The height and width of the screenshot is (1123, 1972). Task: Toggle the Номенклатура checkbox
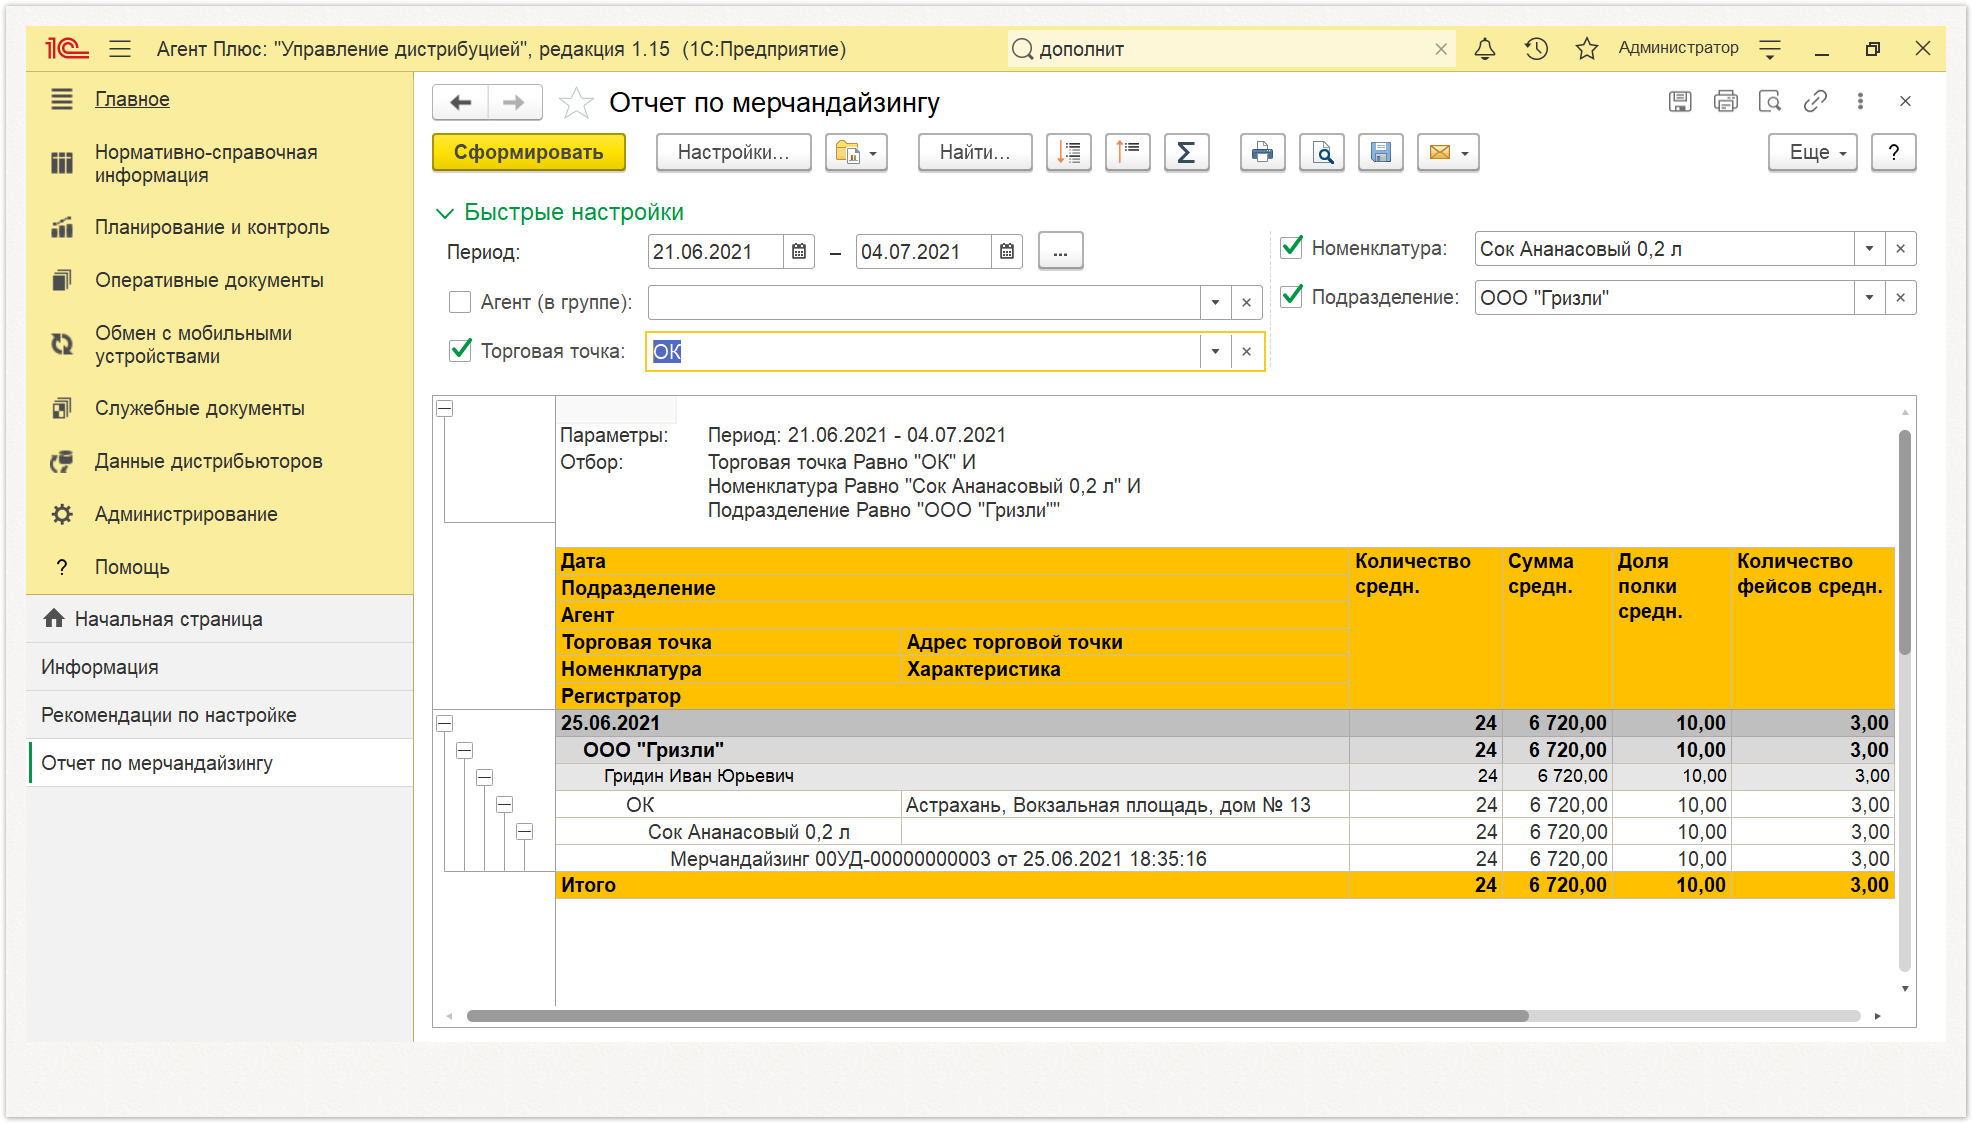pos(1292,248)
